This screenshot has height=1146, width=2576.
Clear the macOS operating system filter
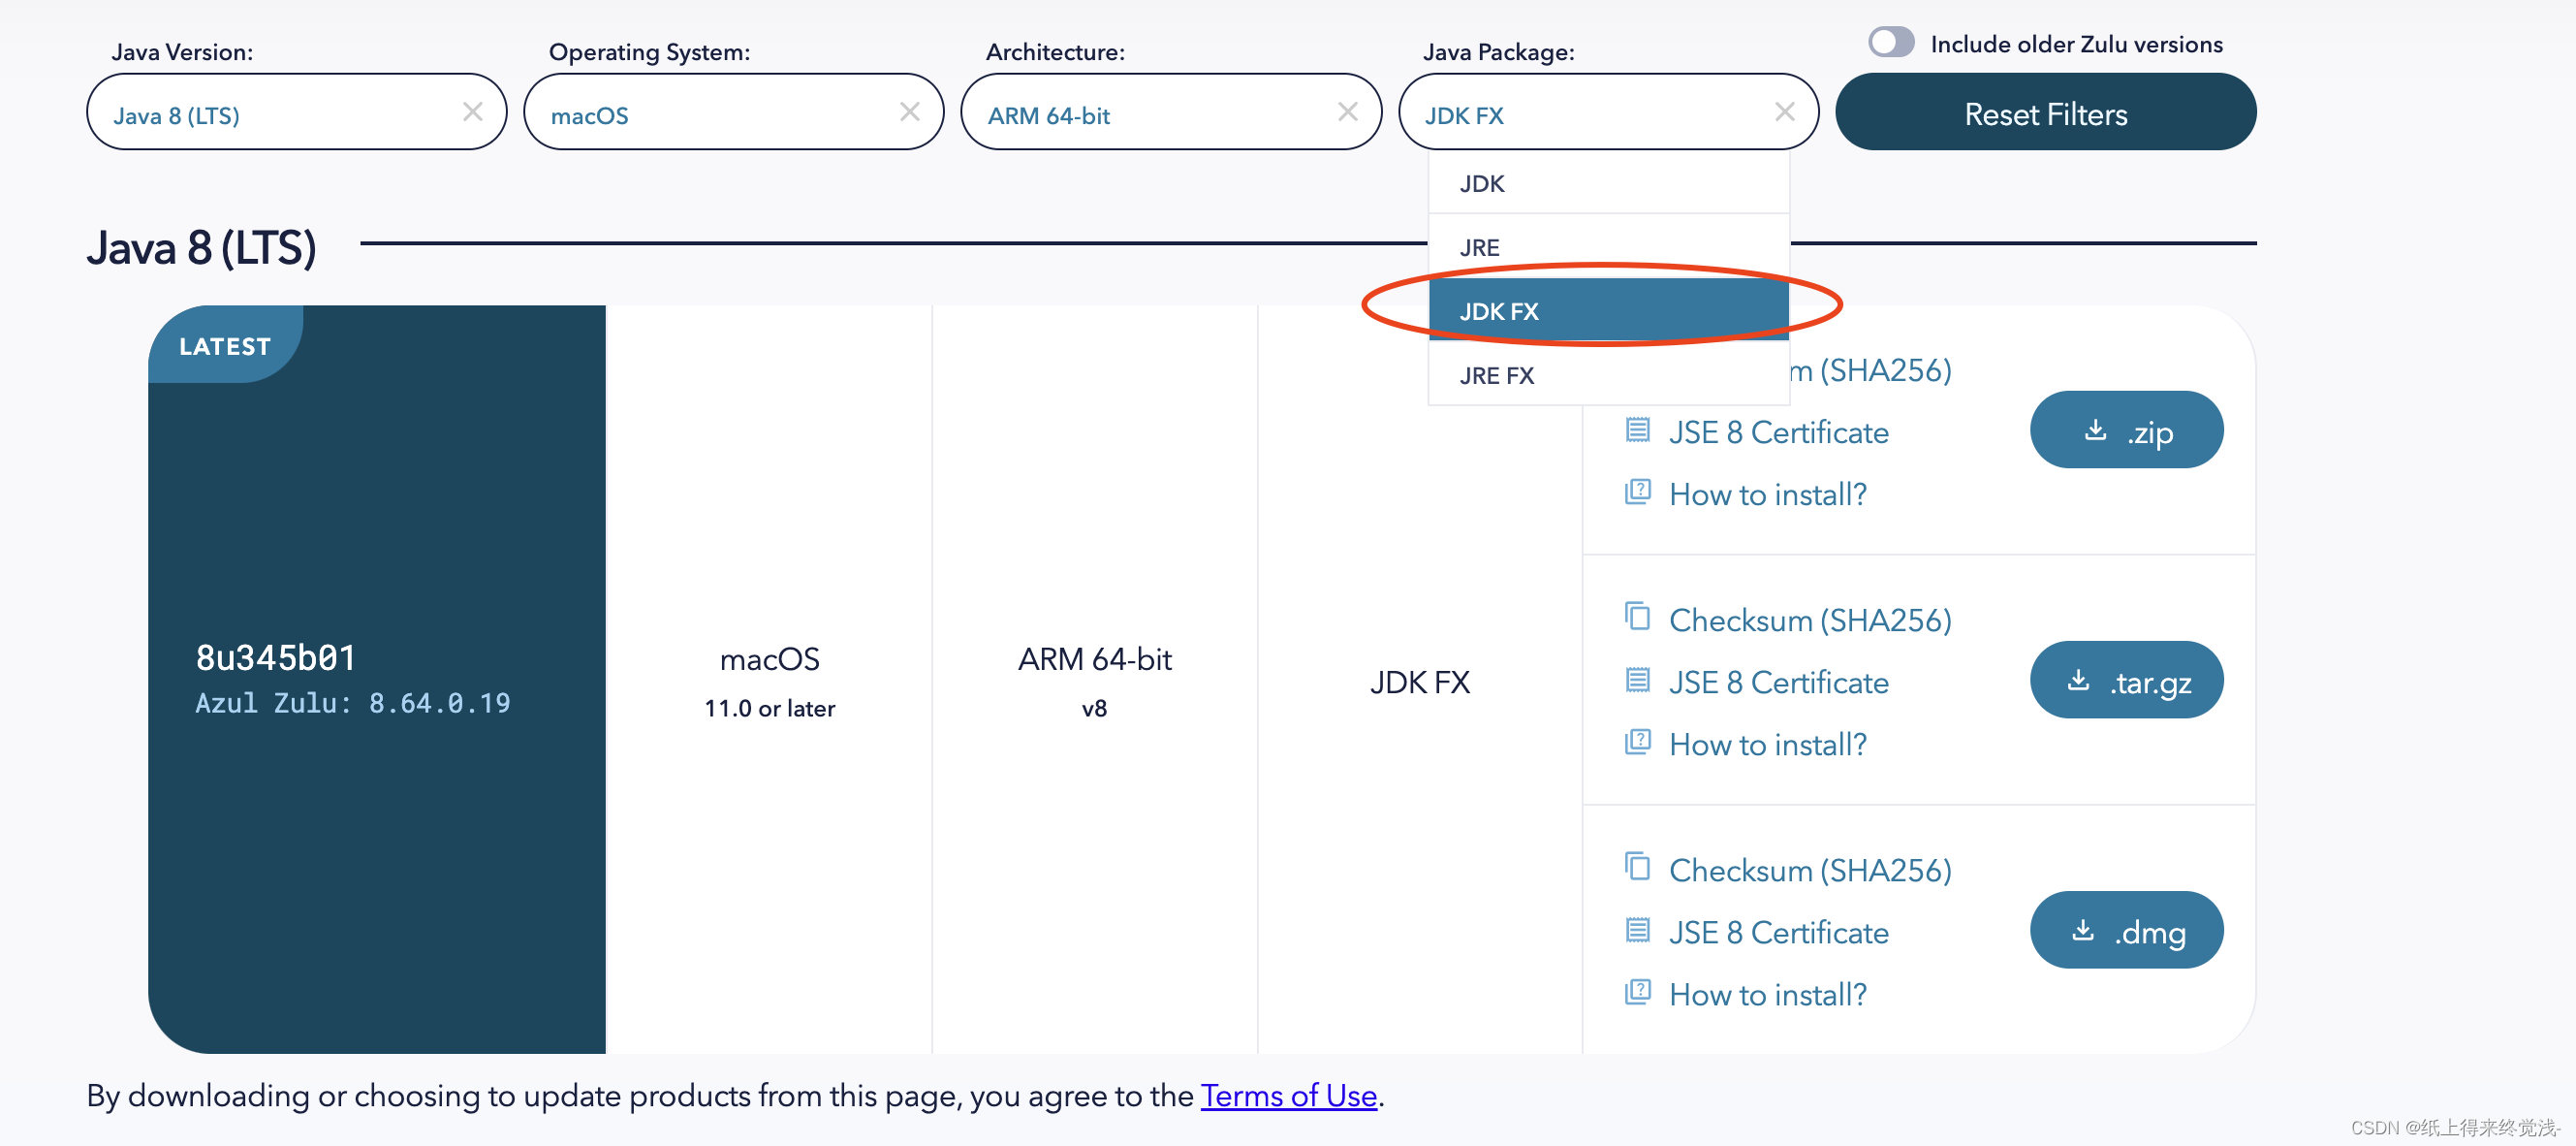coord(909,112)
